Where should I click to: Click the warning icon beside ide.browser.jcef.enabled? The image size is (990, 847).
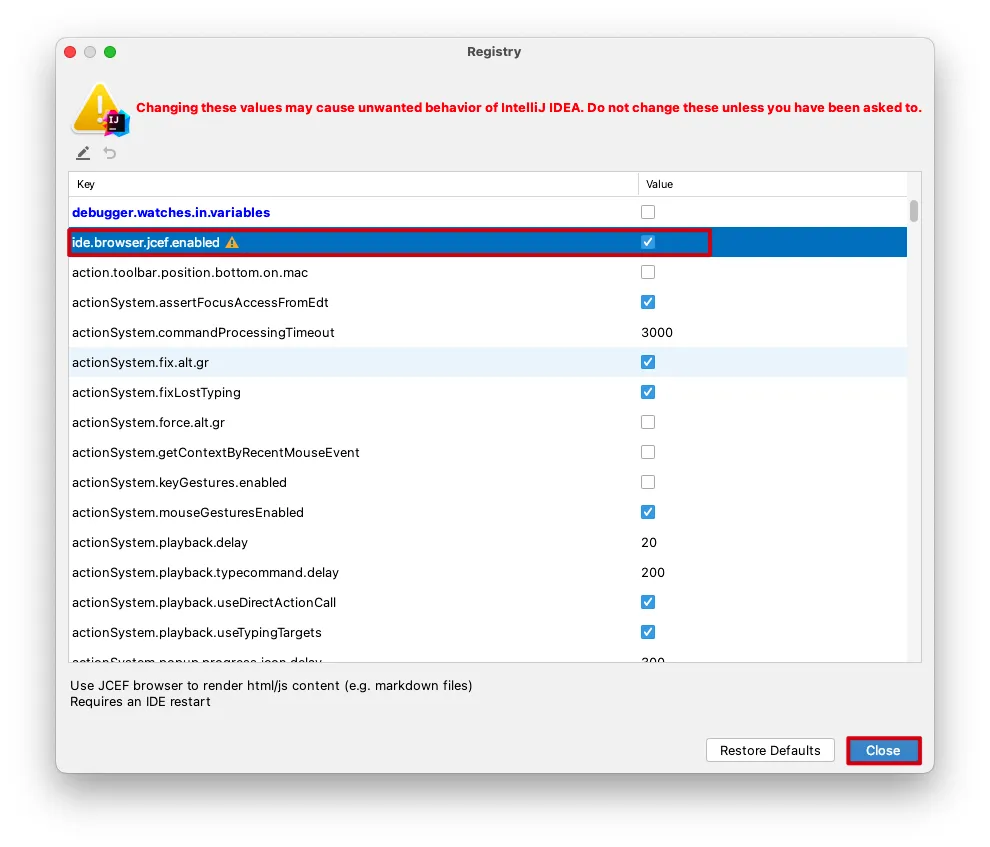click(x=232, y=242)
